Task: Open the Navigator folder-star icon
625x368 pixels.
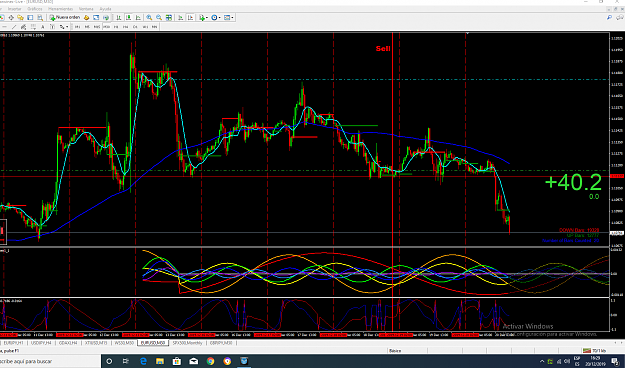Action: (x=20, y=18)
